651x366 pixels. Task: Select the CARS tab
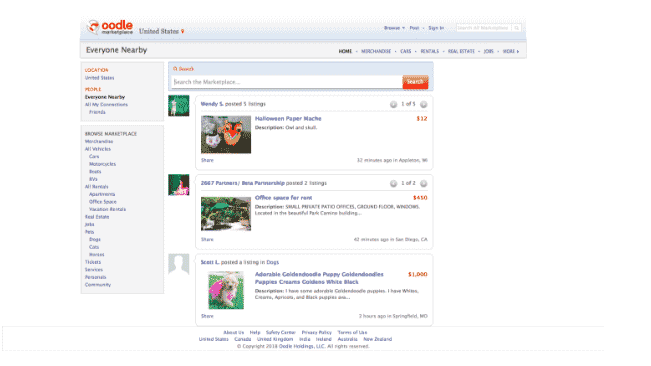pos(406,51)
